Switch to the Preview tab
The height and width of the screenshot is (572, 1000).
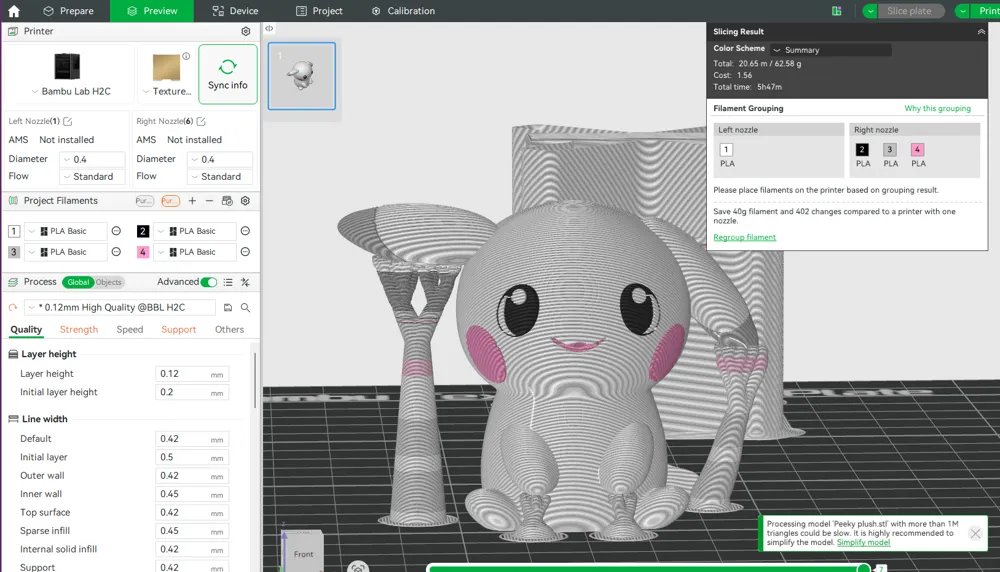click(152, 11)
